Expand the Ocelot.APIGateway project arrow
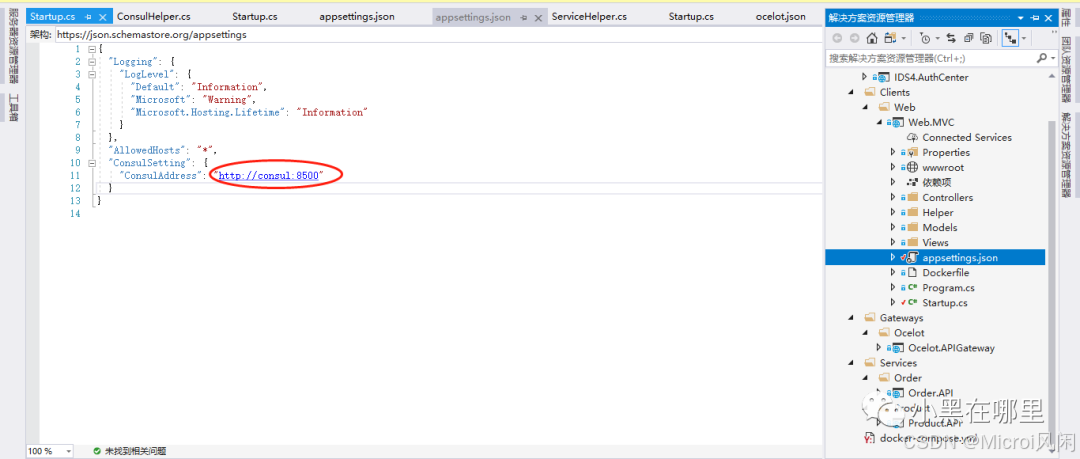Viewport: 1080px width, 459px height. coord(879,348)
